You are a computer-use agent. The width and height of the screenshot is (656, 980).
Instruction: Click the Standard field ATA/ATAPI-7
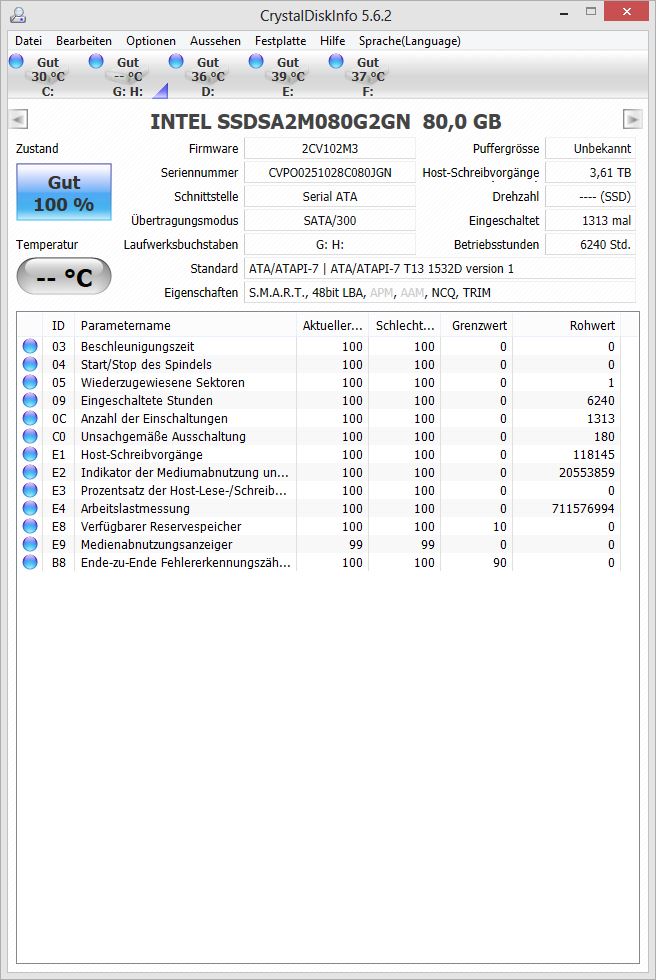(440, 269)
